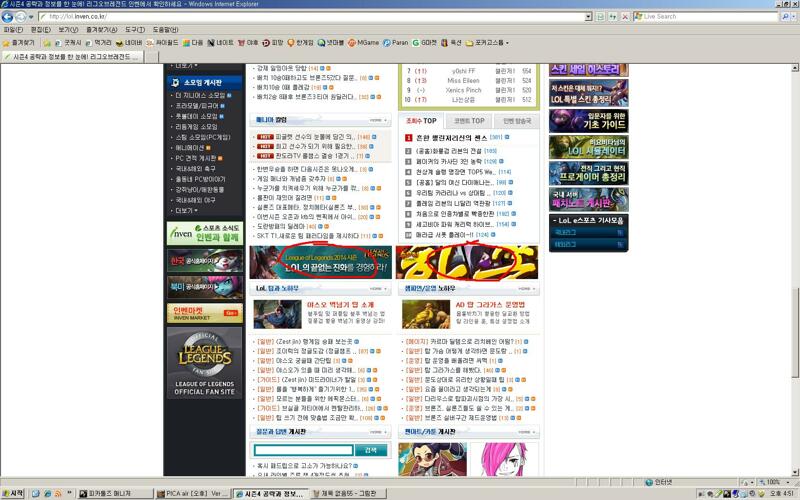Open the 즐겨찾기(A) menu
The image size is (800, 500).
[102, 30]
